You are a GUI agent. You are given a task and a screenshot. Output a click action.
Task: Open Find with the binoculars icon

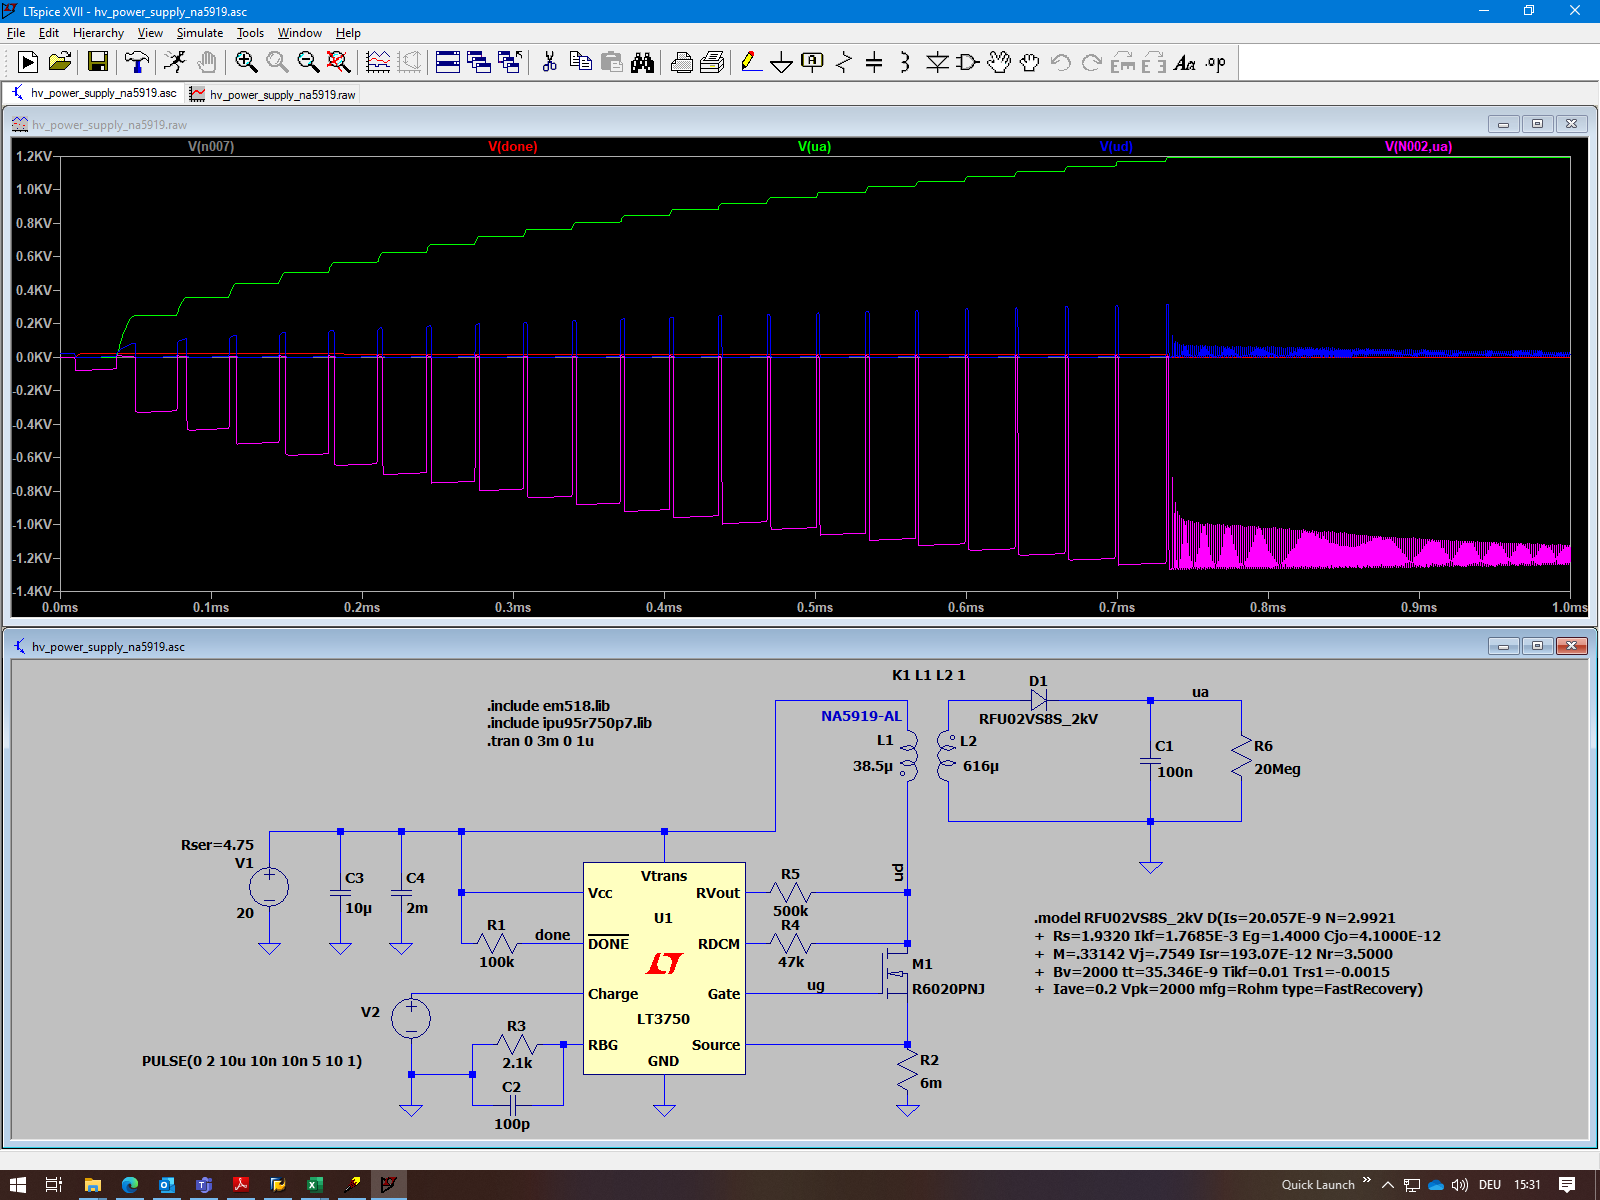tap(642, 62)
